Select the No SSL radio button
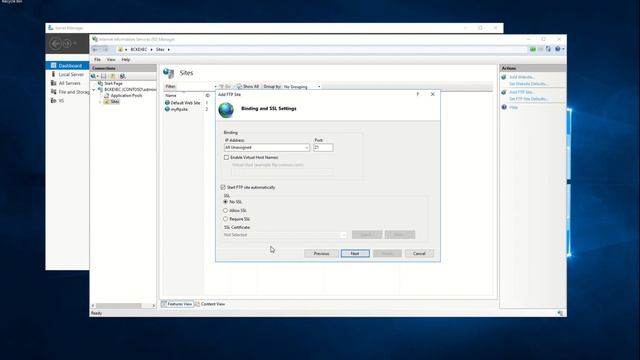Viewport: 640px width, 360px height. pyautogui.click(x=225, y=202)
